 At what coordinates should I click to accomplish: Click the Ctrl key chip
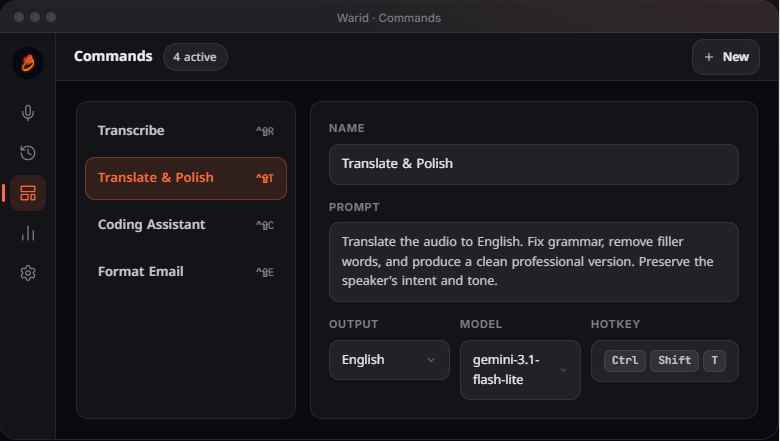click(625, 360)
